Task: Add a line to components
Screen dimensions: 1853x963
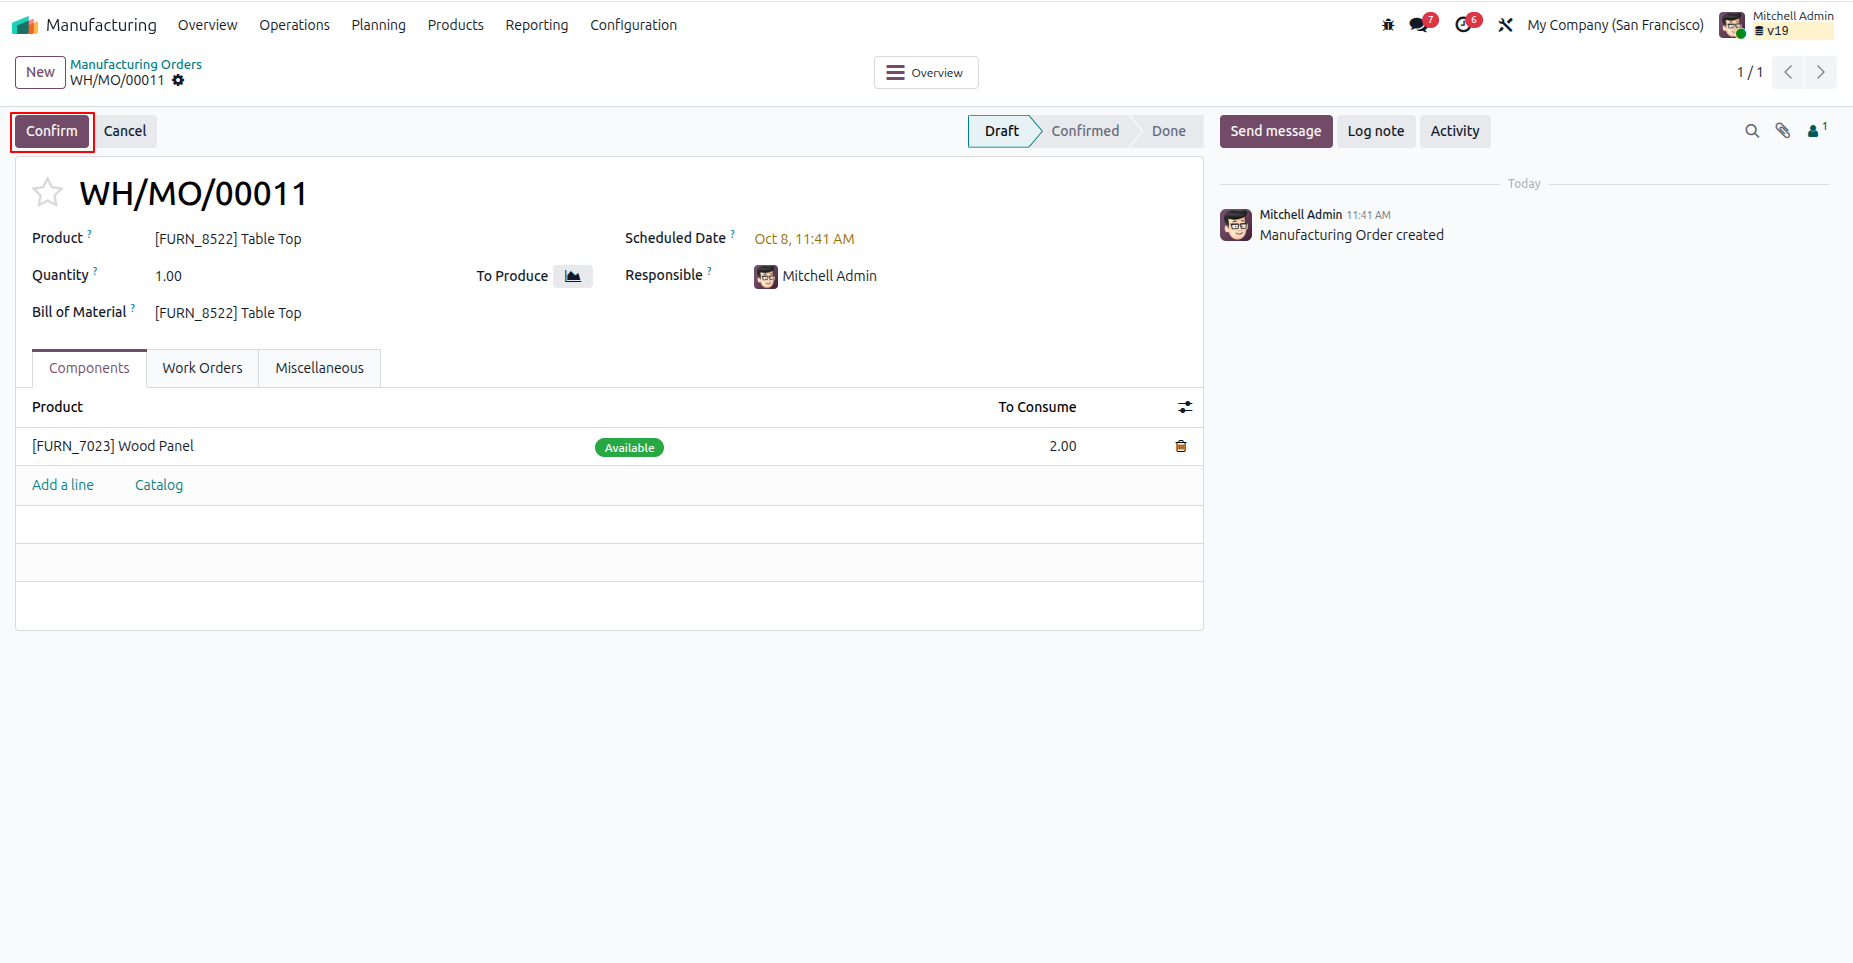Action: click(x=63, y=485)
